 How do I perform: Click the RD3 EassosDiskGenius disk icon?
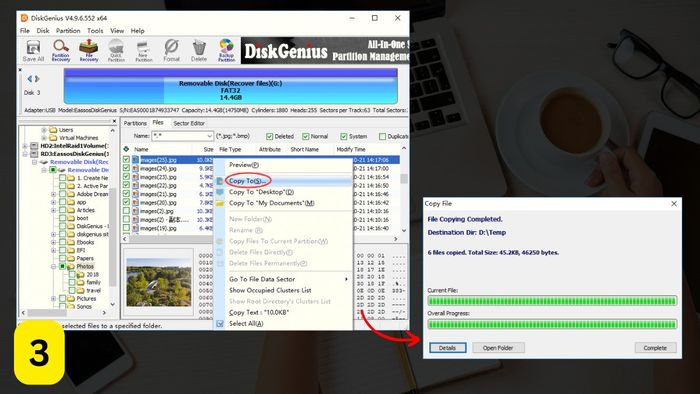click(34, 154)
